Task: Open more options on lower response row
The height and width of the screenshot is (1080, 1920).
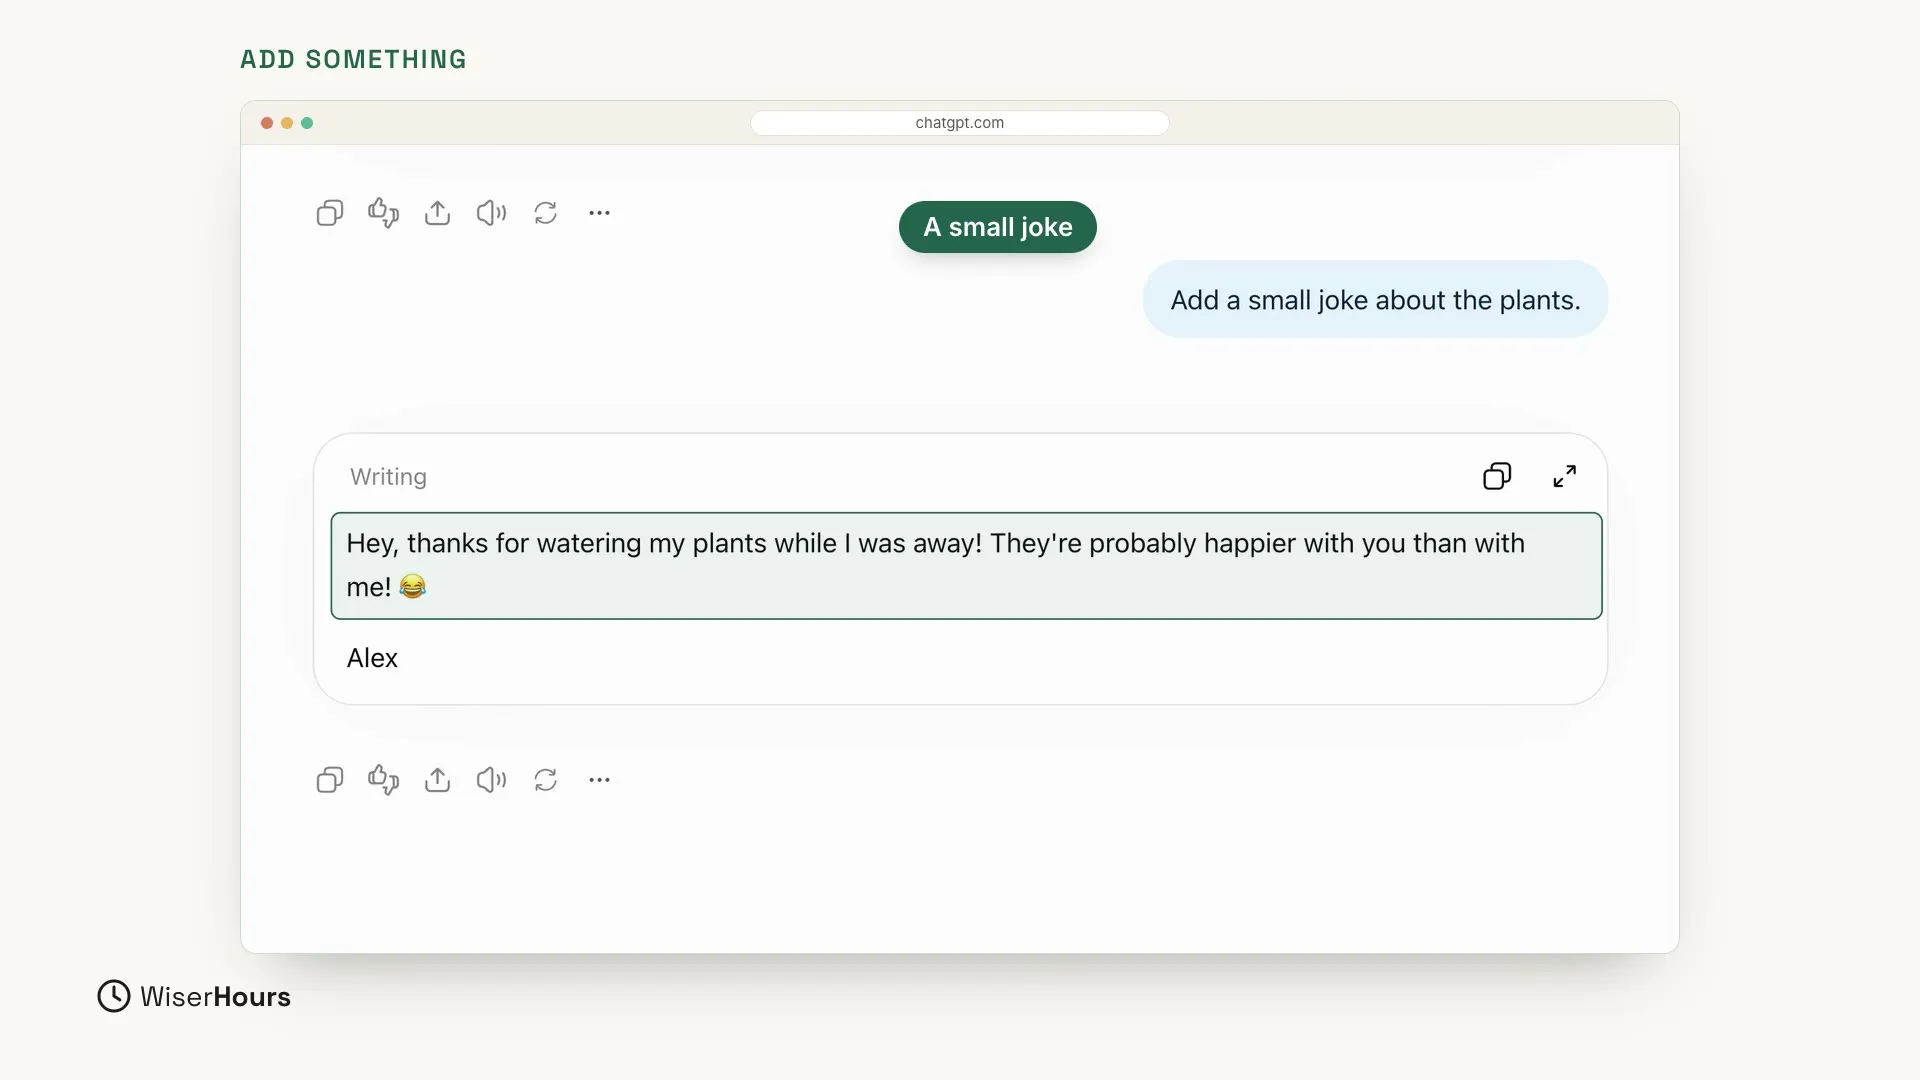Action: 599,780
